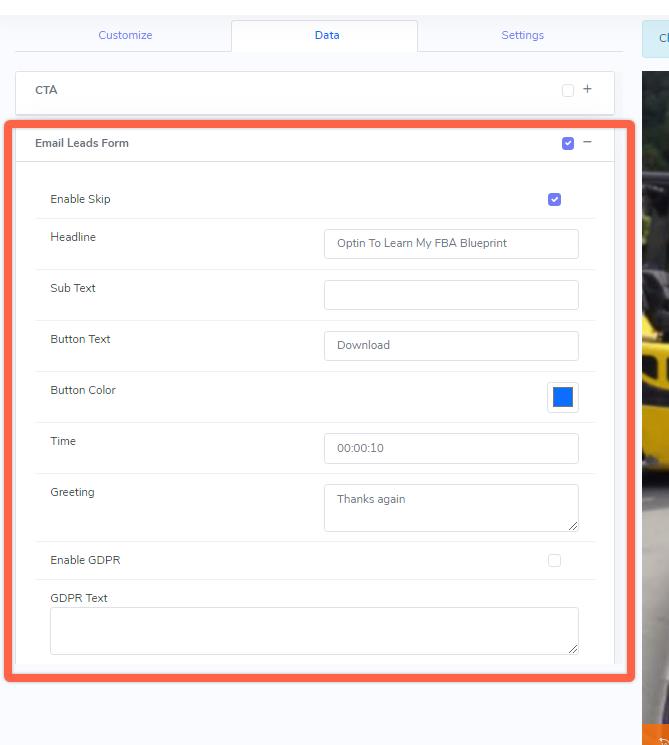The image size is (669, 745).
Task: Click the CTA section title
Action: point(46,90)
